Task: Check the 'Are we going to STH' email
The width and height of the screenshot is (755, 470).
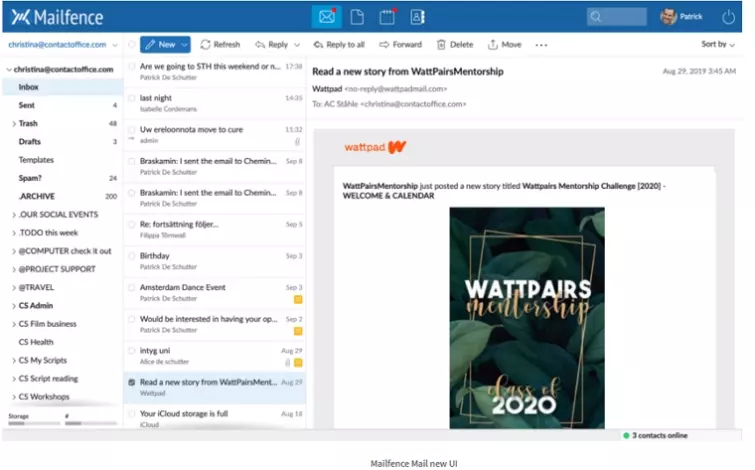Action: click(x=131, y=66)
